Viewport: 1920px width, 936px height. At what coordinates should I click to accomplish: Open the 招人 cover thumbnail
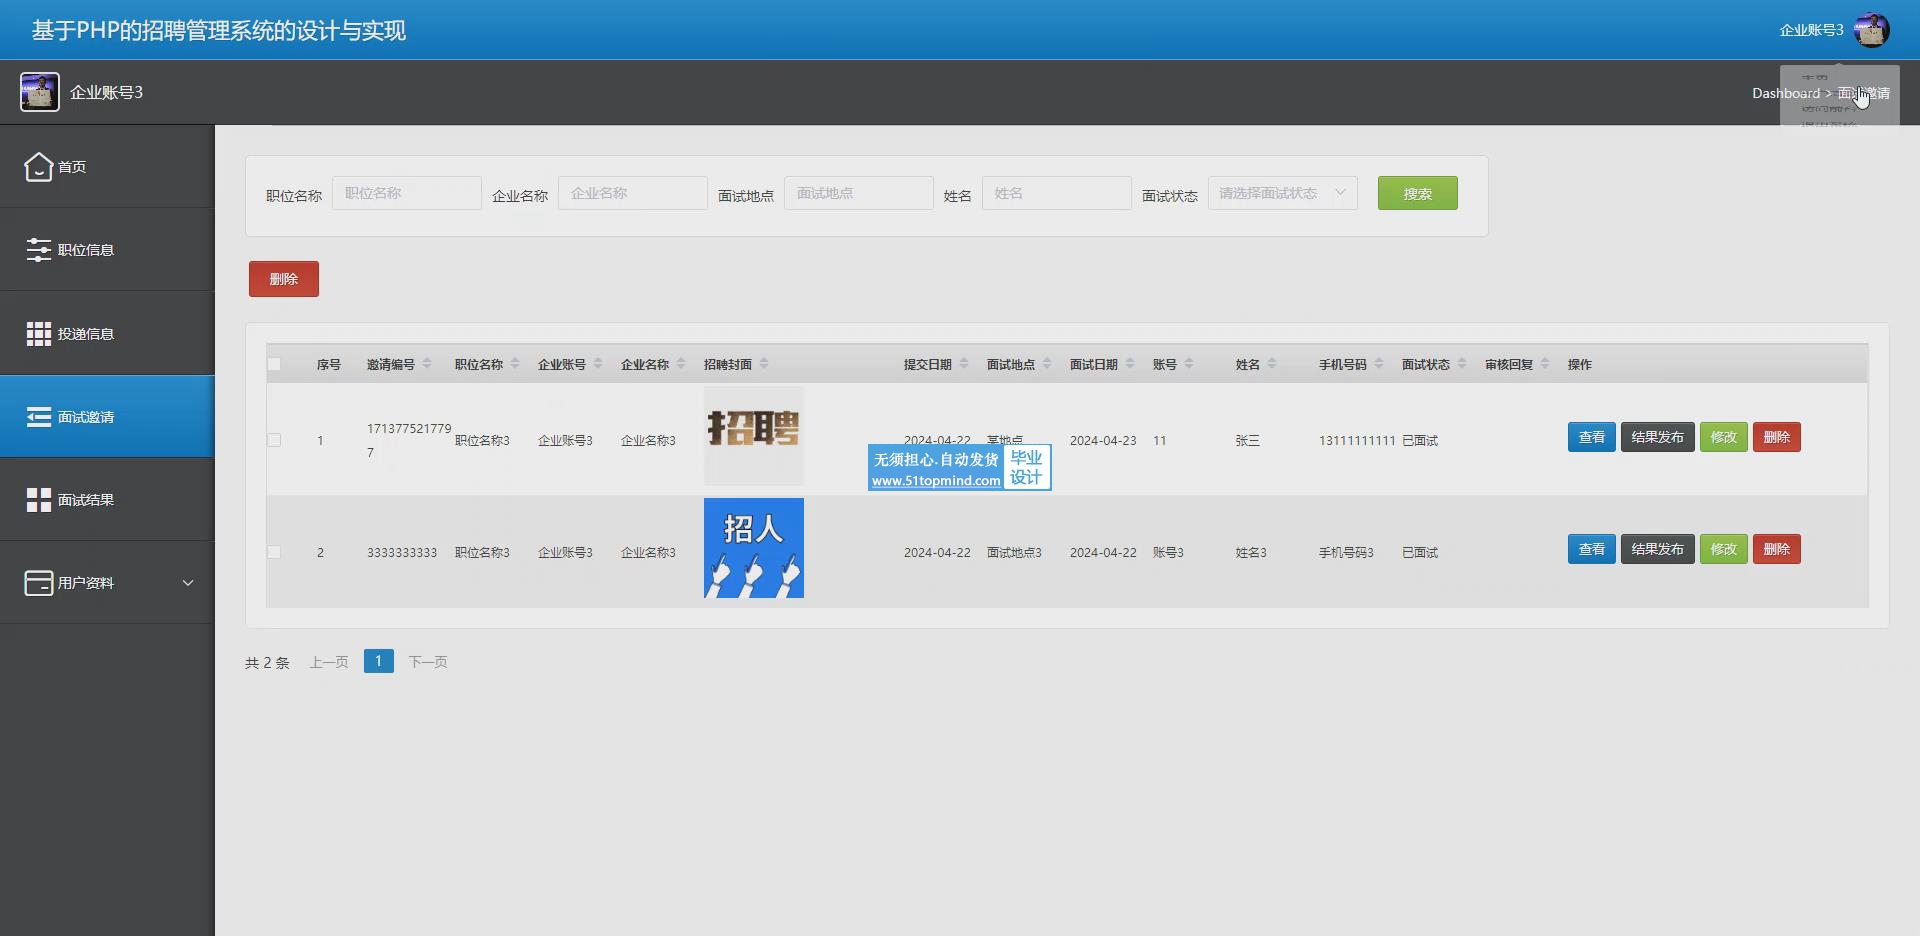click(754, 548)
